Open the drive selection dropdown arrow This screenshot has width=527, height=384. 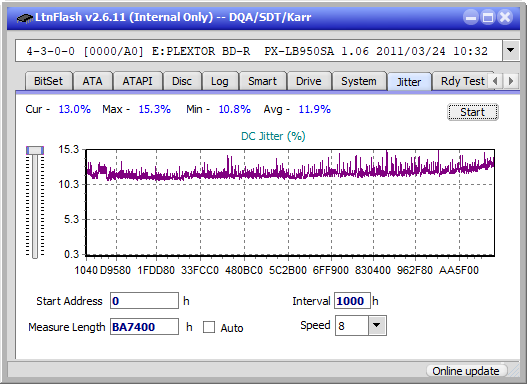point(511,51)
